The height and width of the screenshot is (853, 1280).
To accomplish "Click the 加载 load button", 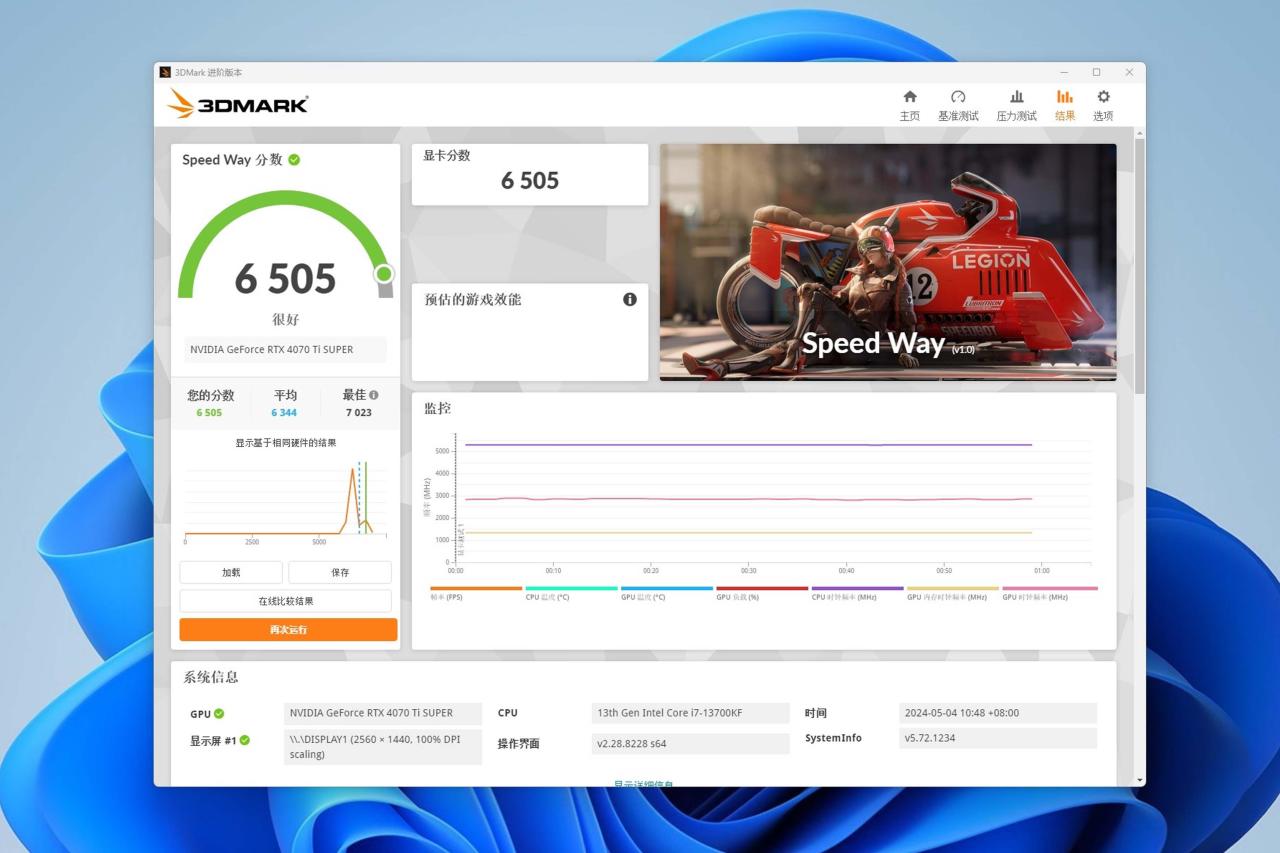I will (x=231, y=572).
